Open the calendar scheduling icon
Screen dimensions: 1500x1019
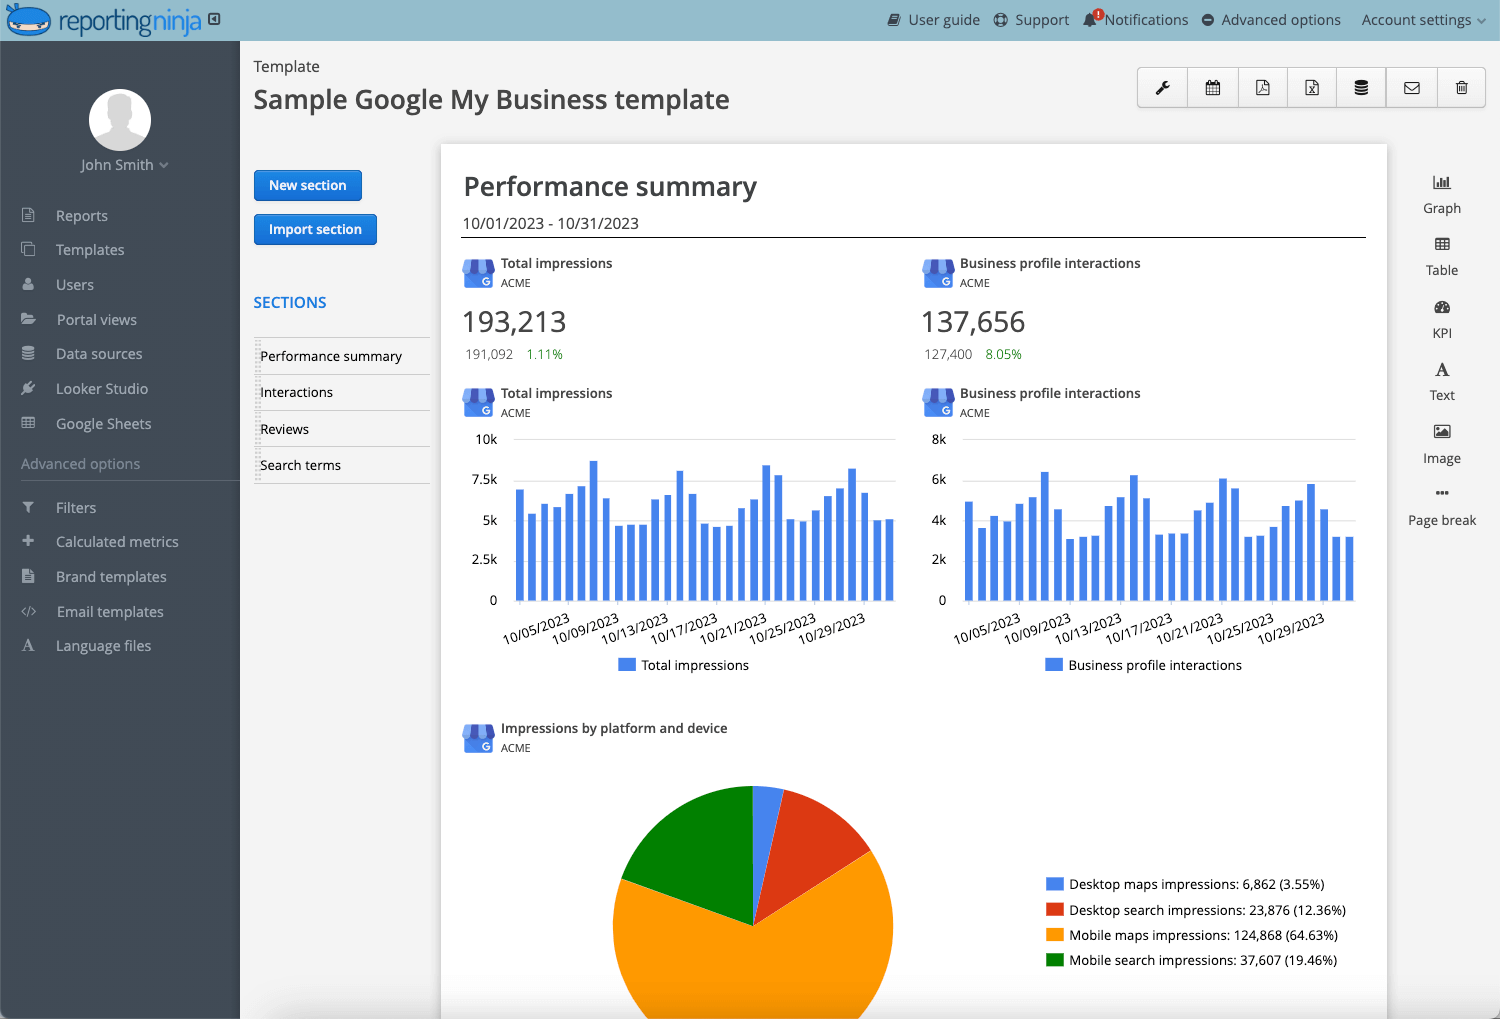[x=1212, y=88]
